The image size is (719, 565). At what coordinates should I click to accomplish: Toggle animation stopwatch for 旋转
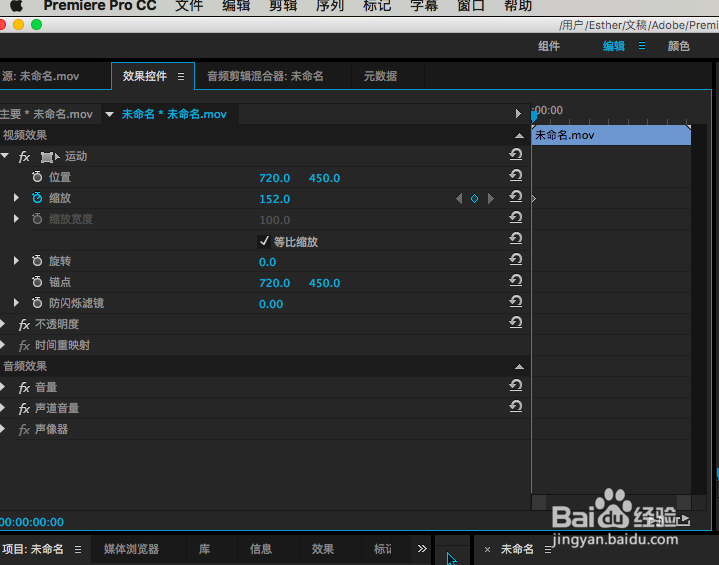[37, 260]
